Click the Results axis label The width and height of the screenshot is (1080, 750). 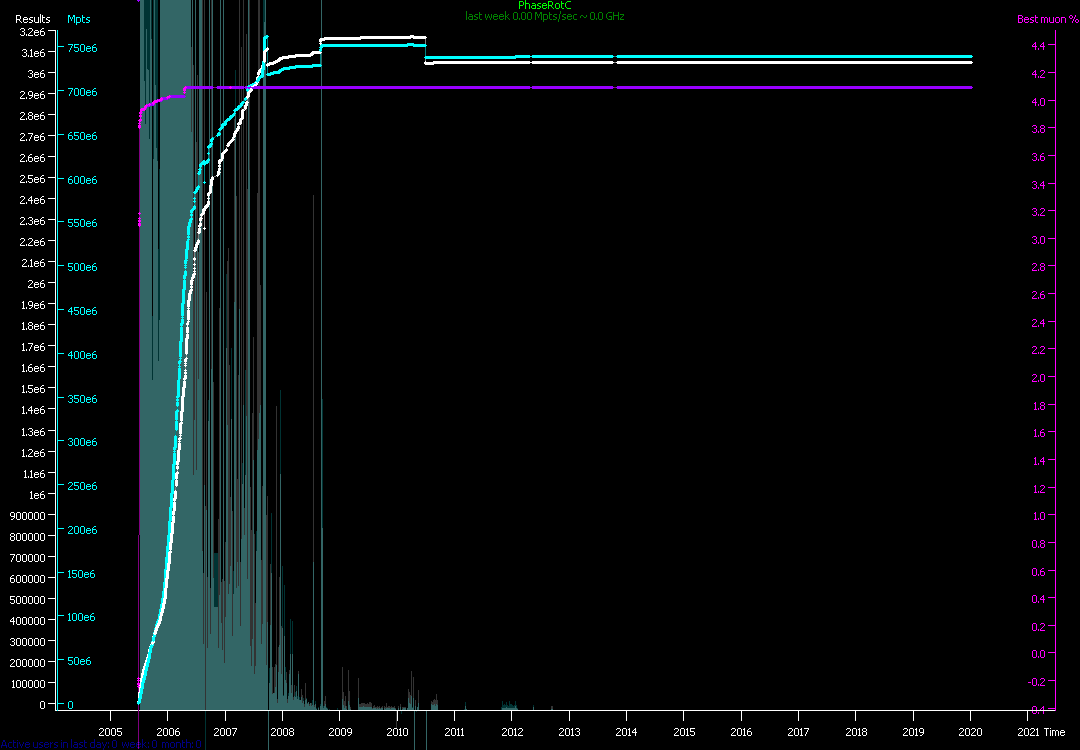(32, 19)
